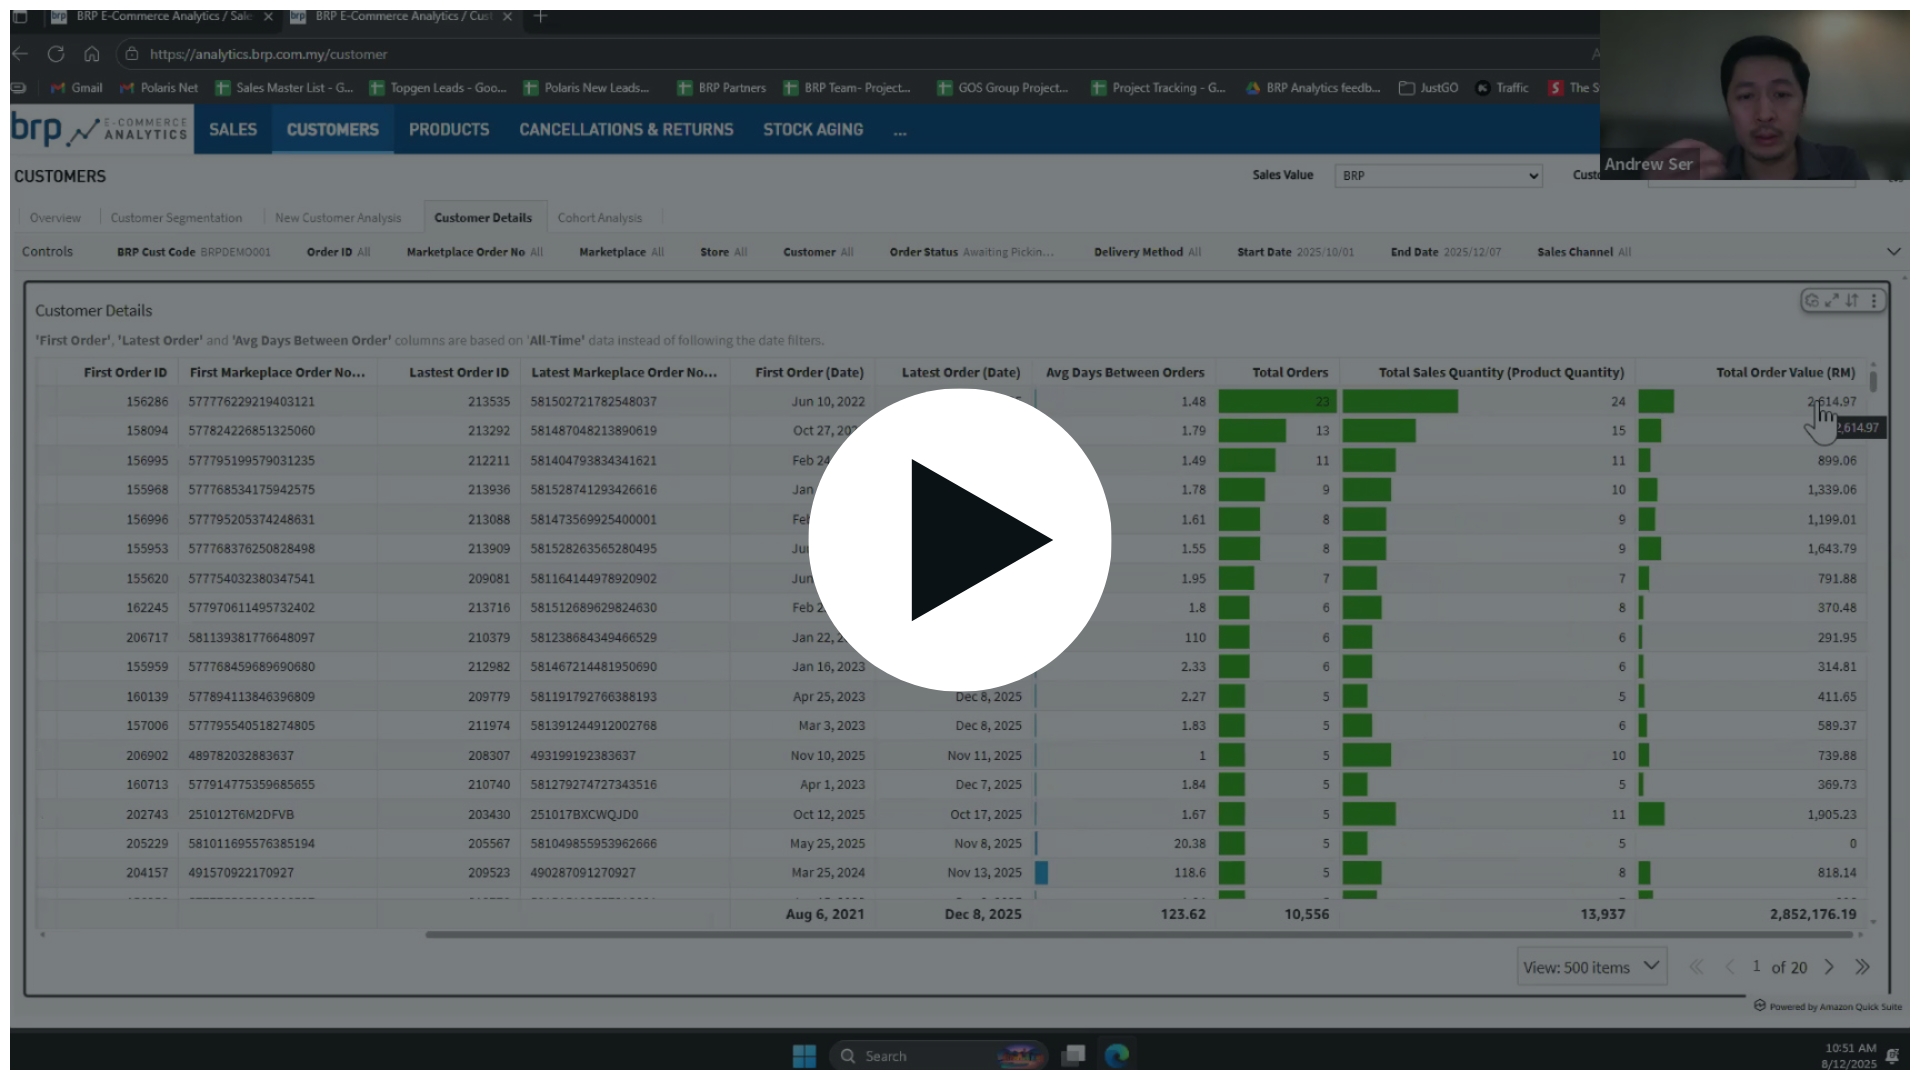Click the table horizontal scrollbar
Screen dimensions: 1920x1080
(1140, 935)
